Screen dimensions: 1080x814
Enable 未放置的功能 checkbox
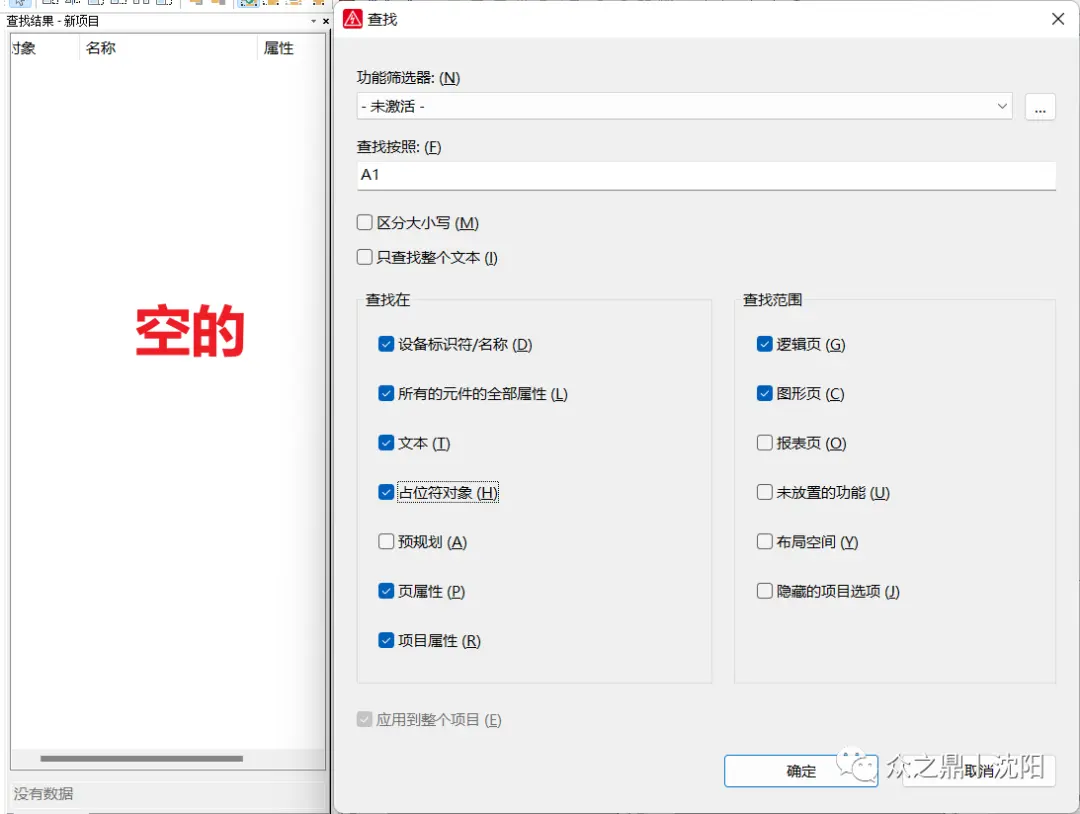(x=765, y=492)
